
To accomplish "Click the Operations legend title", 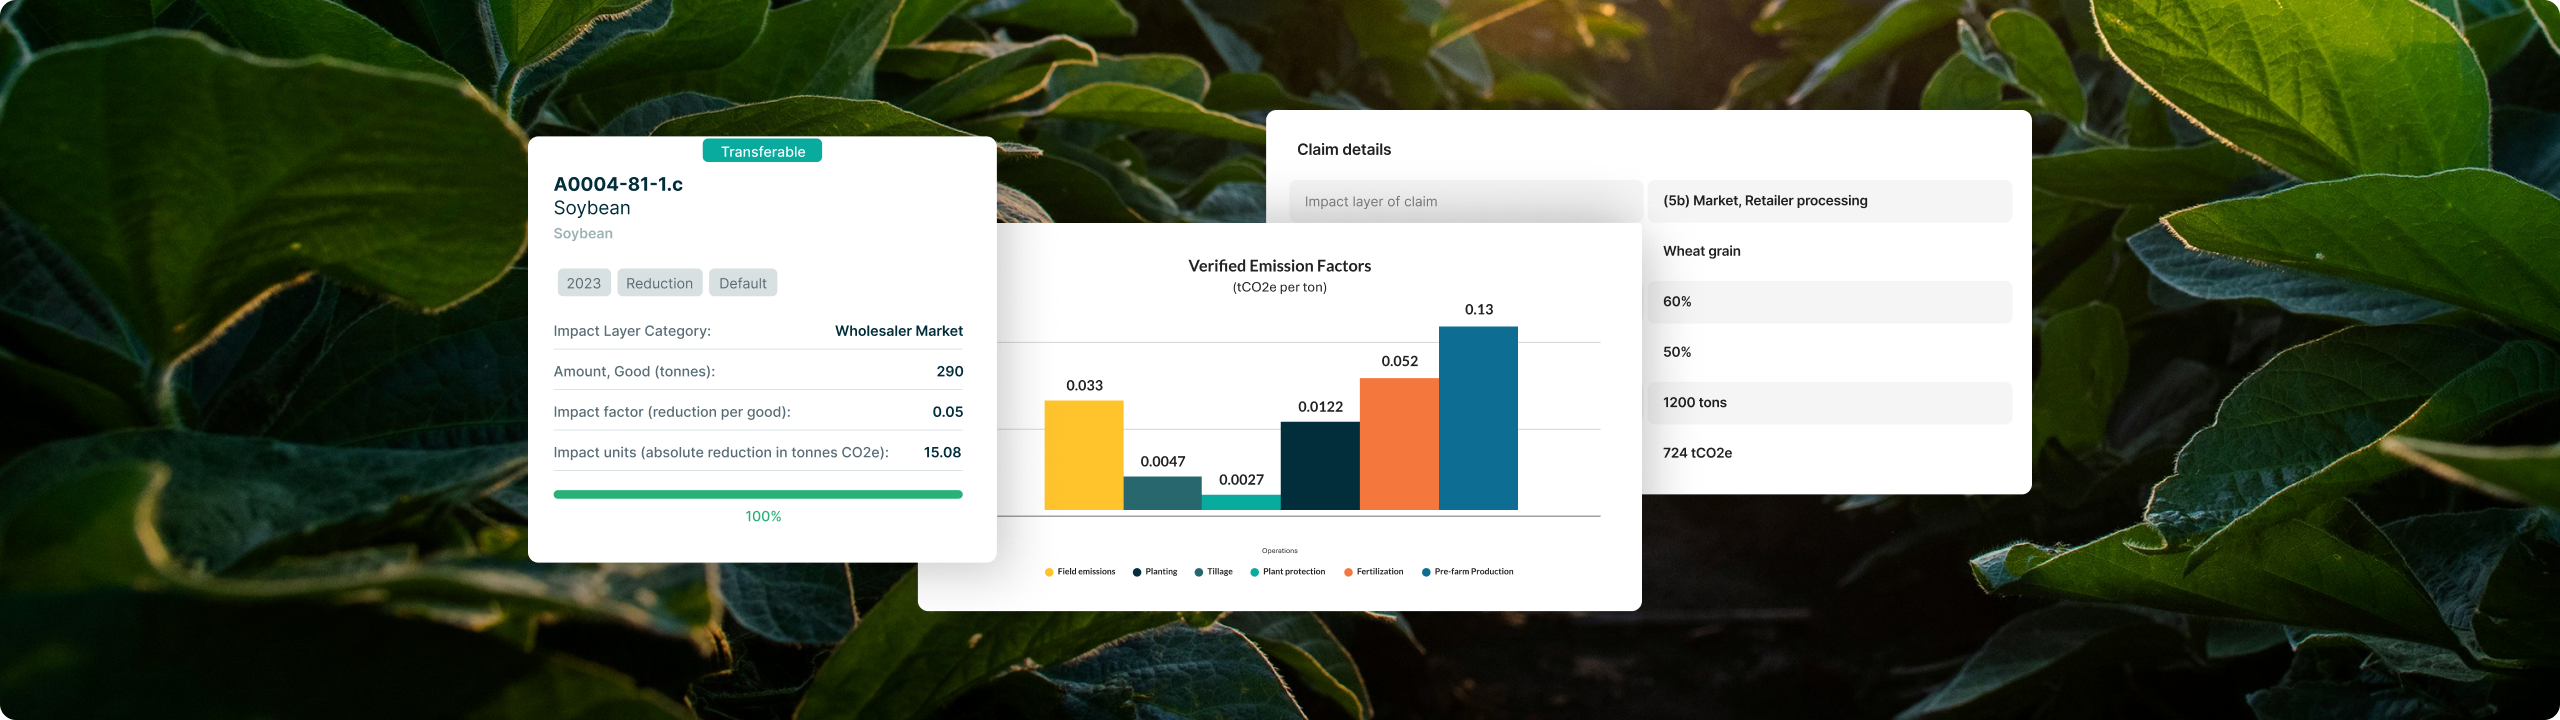I will pos(1279,551).
